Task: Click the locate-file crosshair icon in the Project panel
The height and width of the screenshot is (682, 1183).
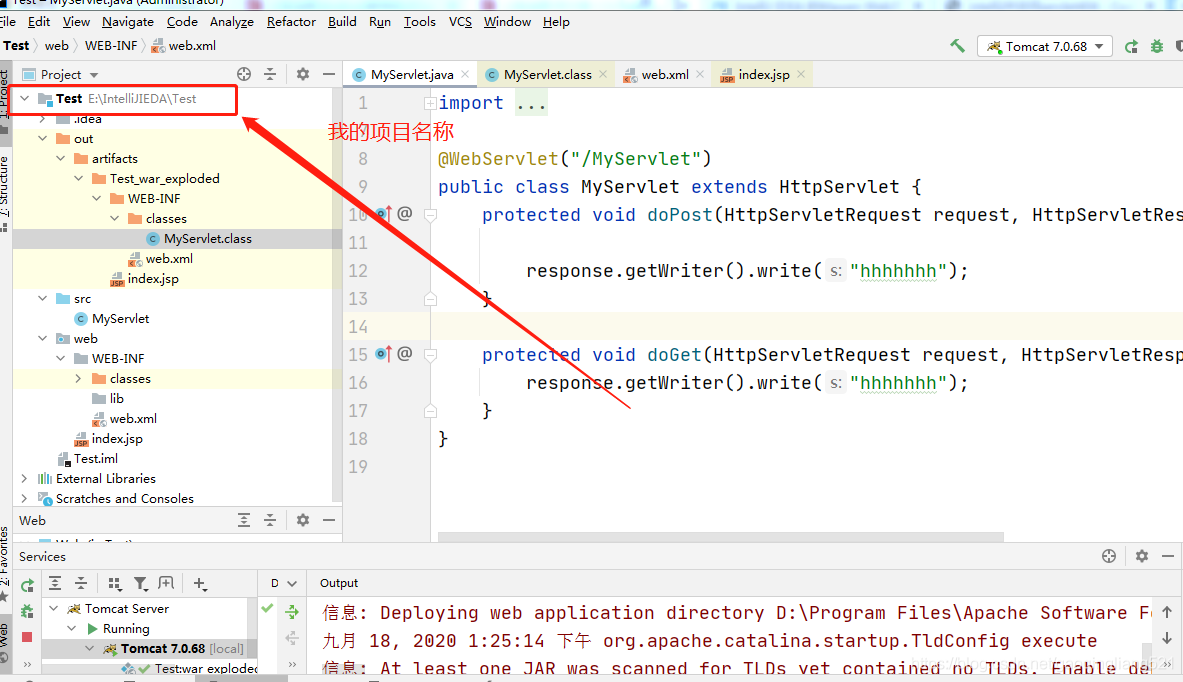Action: 244,74
